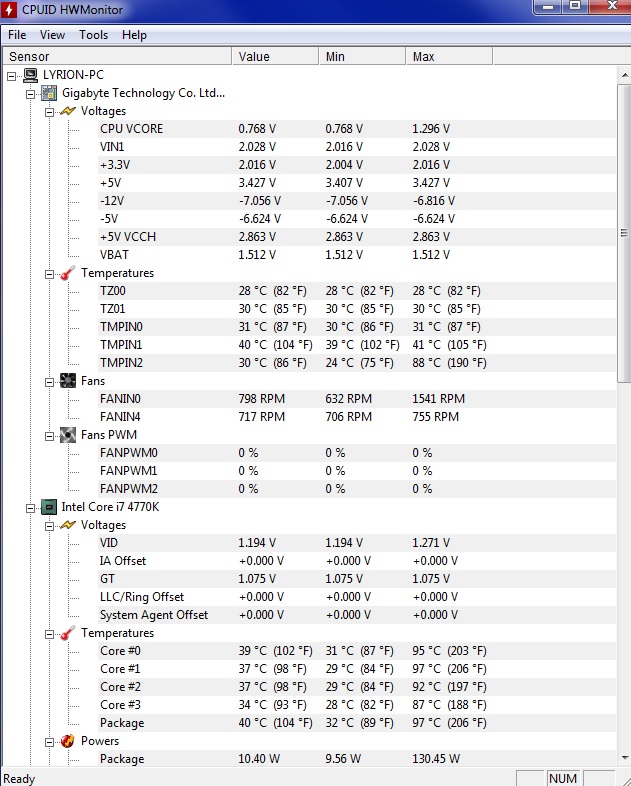Click the 1.296 V CPU VCORE max value

click(431, 129)
